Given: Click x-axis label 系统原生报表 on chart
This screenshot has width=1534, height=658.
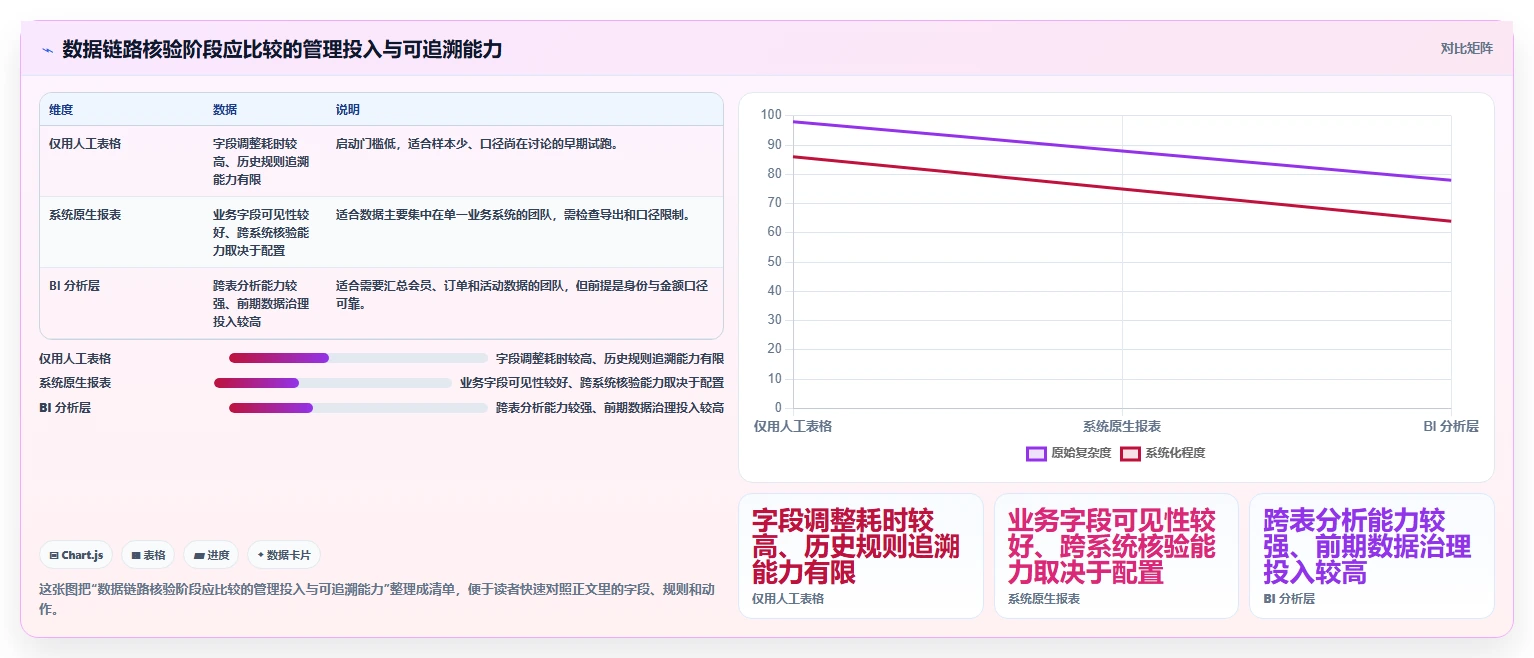Looking at the screenshot, I should point(1122,426).
